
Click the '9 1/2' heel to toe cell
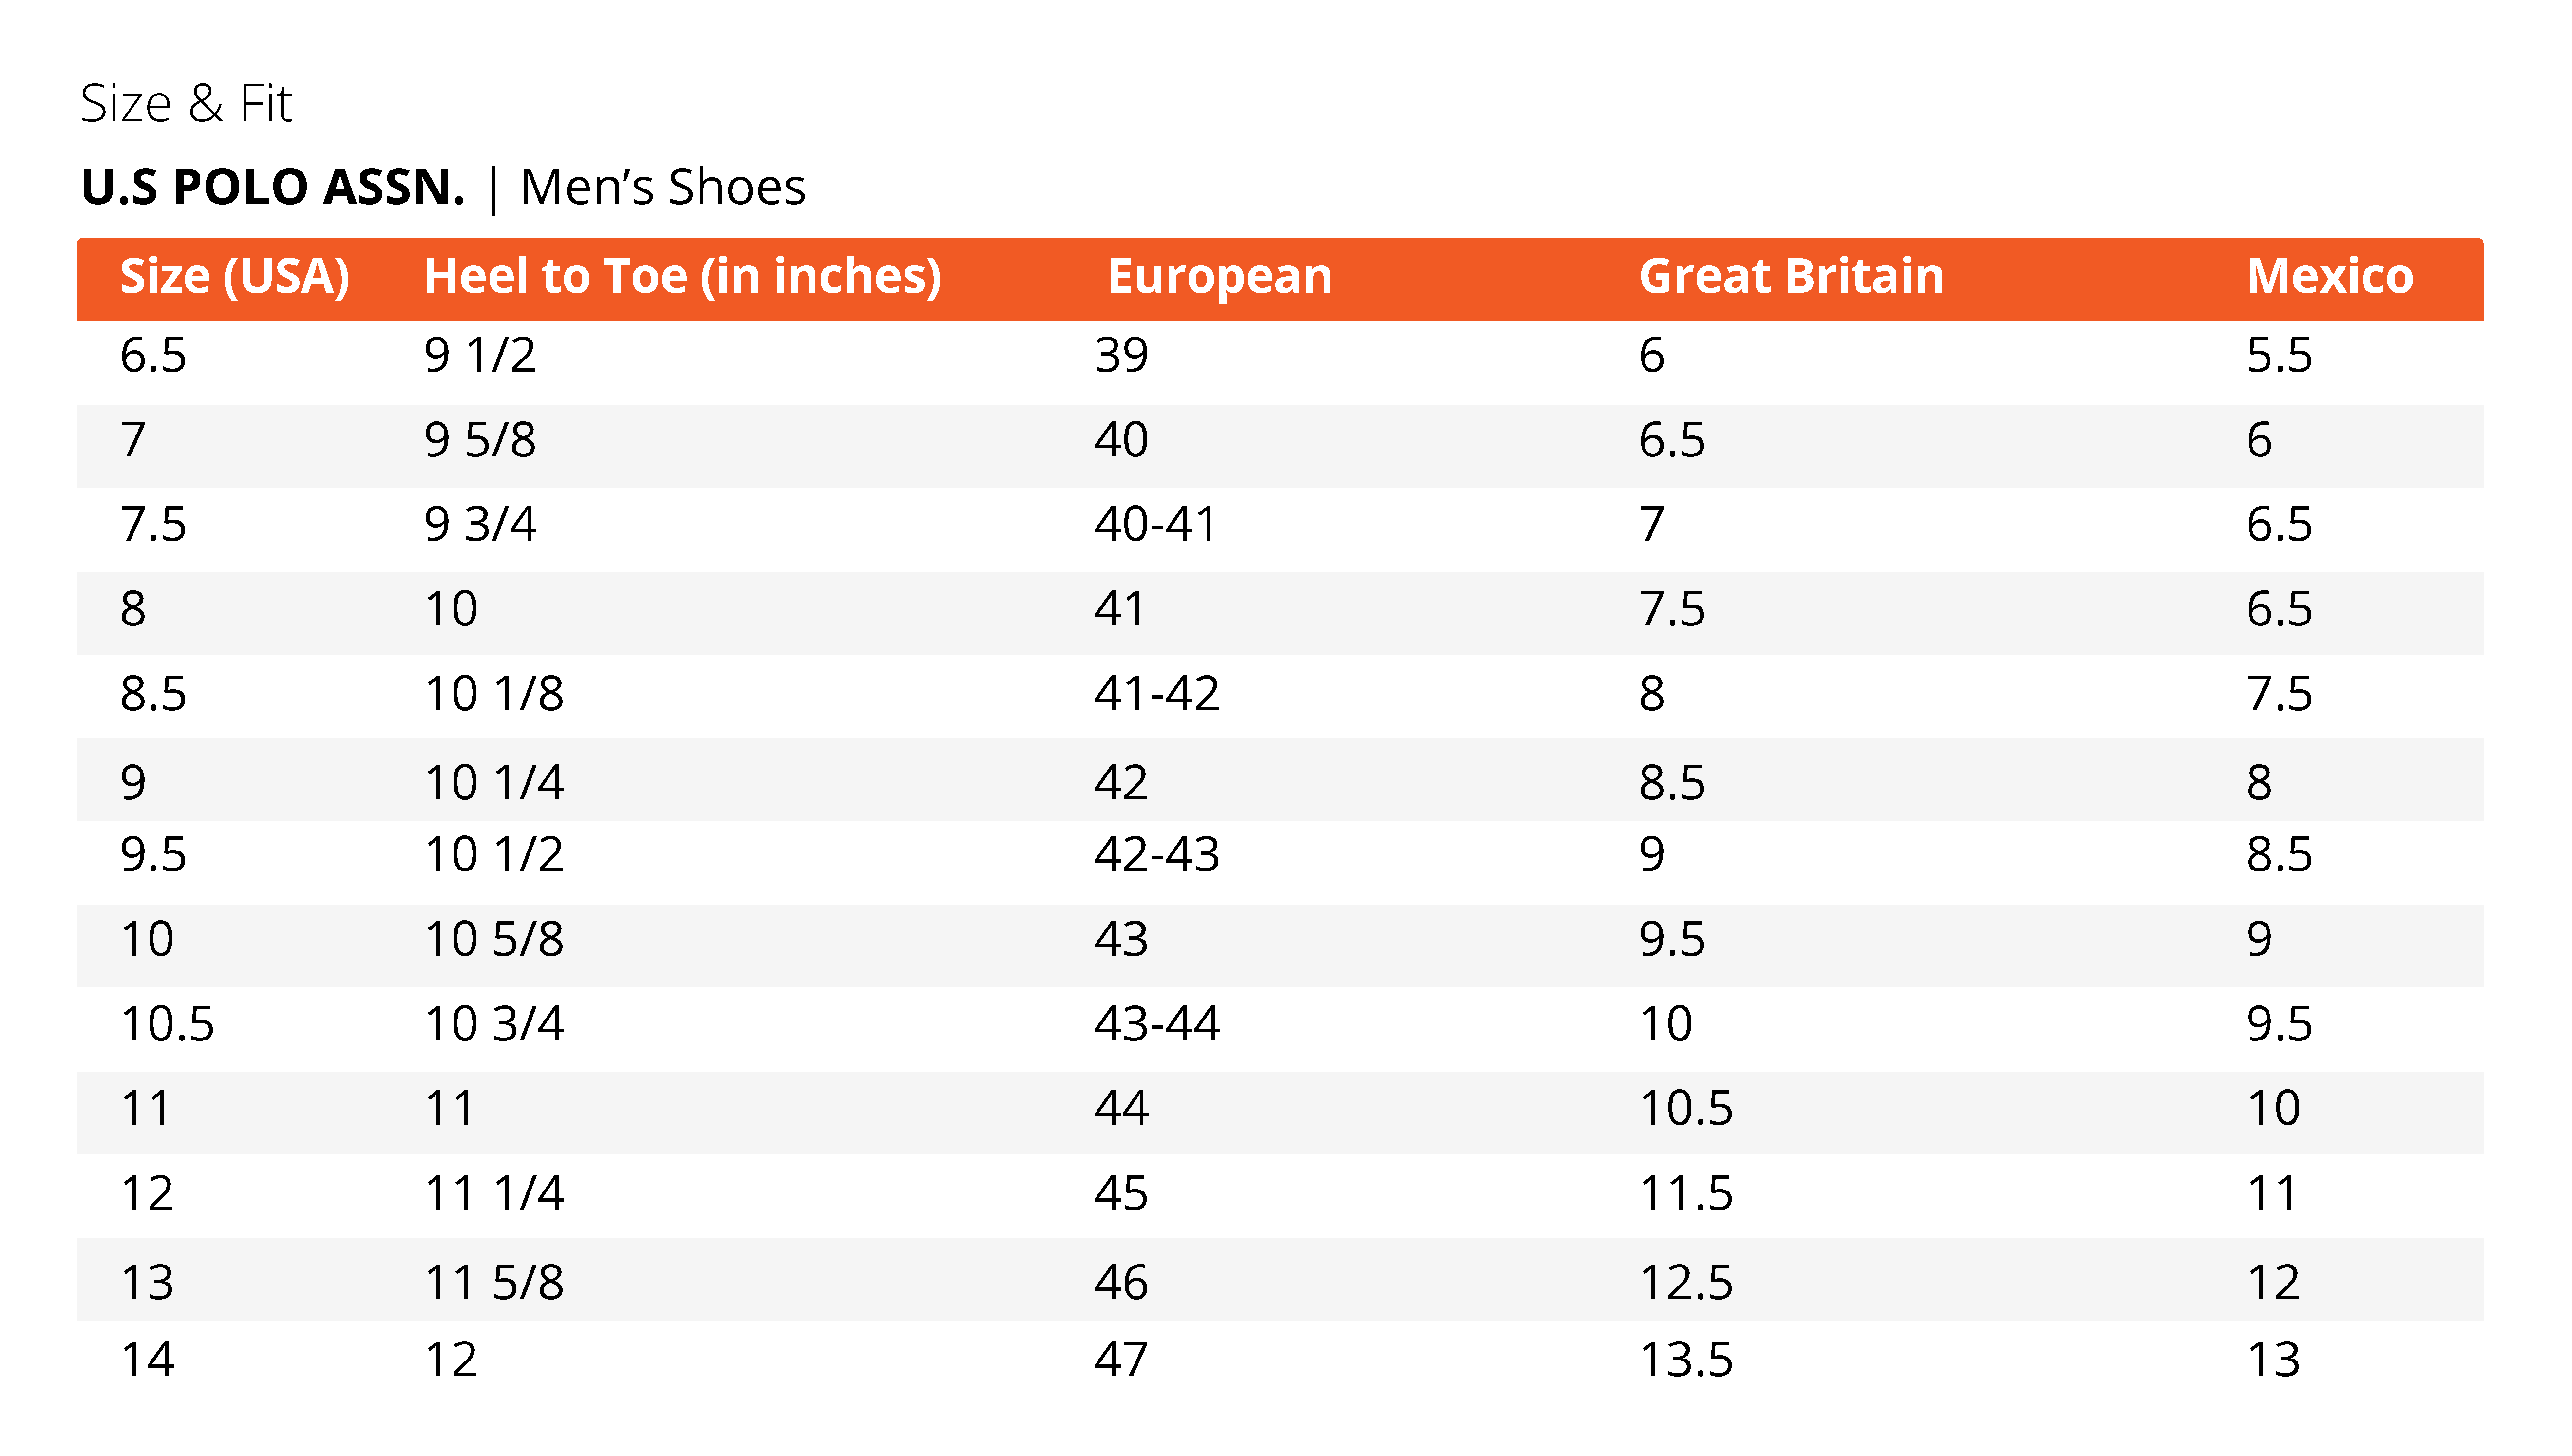[480, 356]
